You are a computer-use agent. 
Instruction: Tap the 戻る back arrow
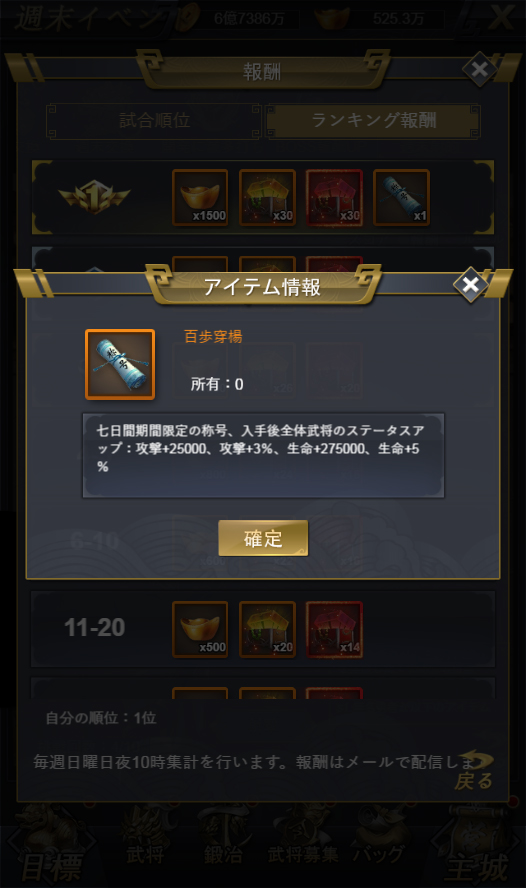[x=474, y=771]
